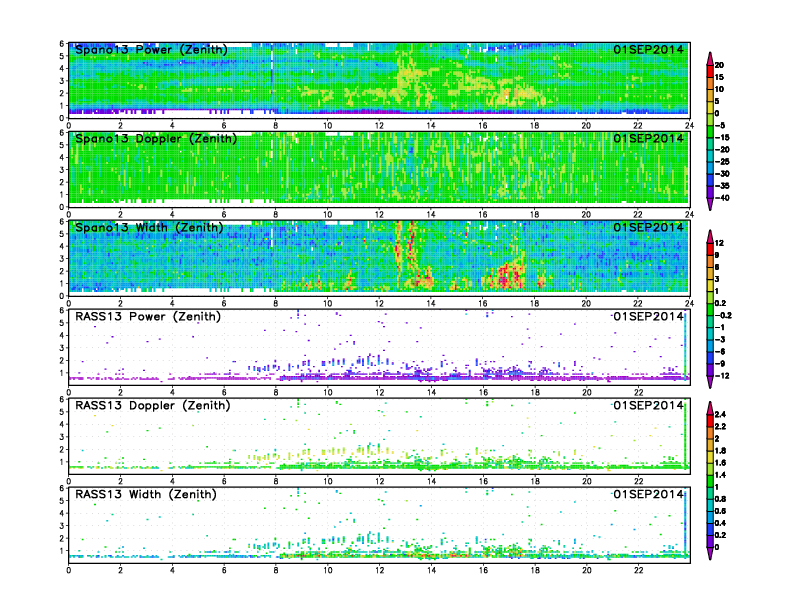This screenshot has width=792, height=612.
Task: Click the RASS13 Doppler (Zenith) panel title
Action: (x=153, y=405)
